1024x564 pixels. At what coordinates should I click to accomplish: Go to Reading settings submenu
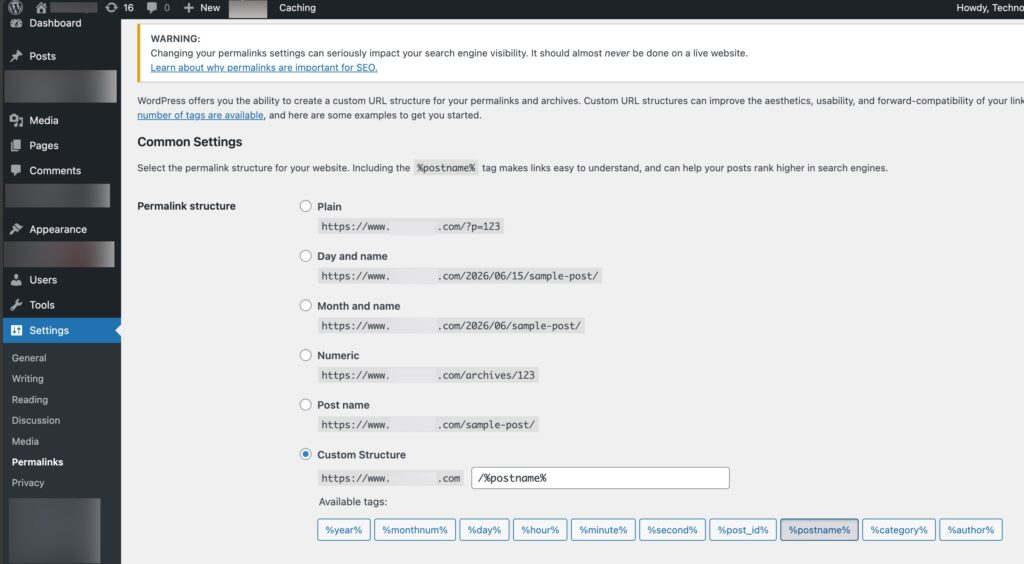tap(29, 400)
